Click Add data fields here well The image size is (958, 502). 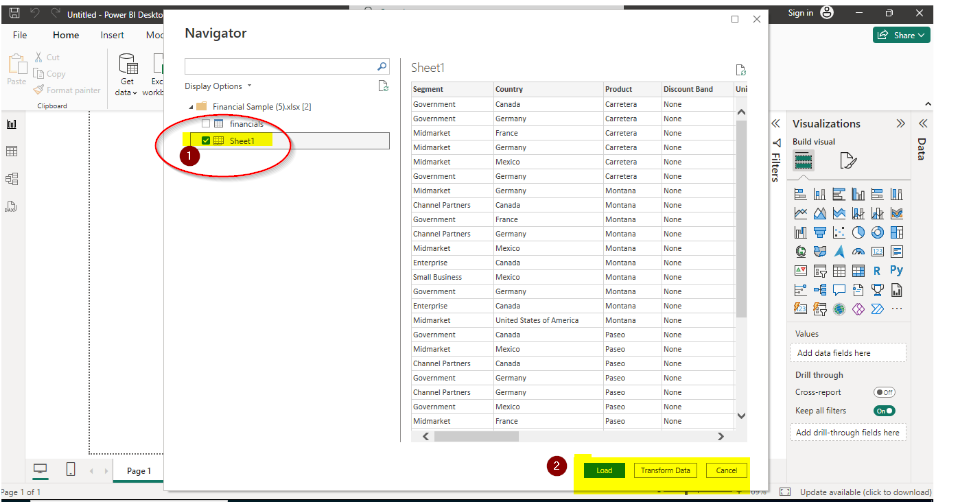(848, 353)
